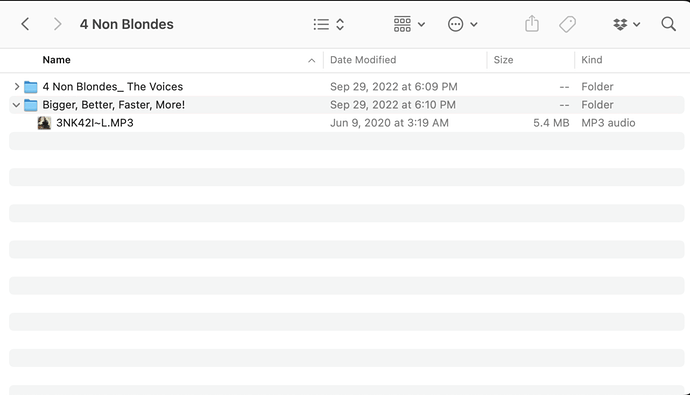
Task: Collapse the Bigger, Better, Faster, More! folder
Action: 16,105
